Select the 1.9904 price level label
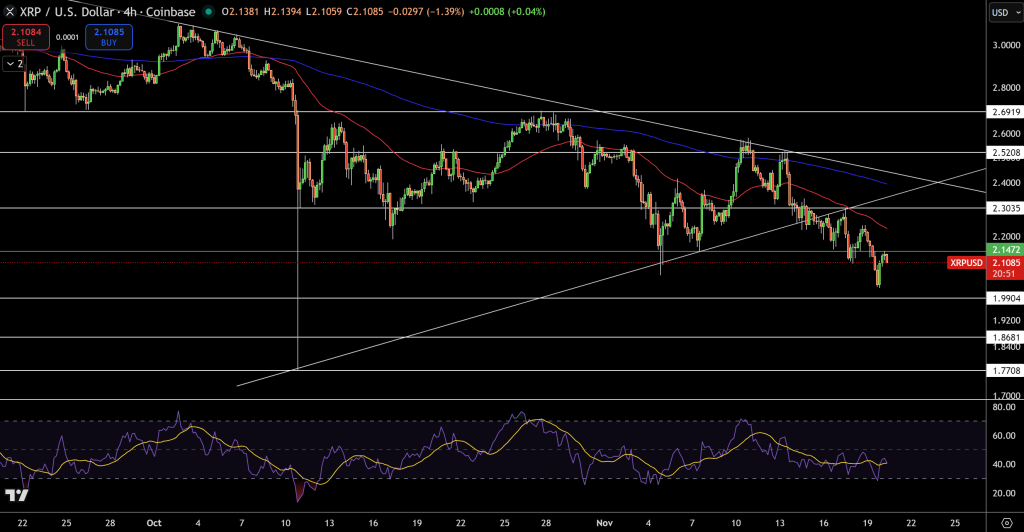 pyautogui.click(x=1005, y=298)
